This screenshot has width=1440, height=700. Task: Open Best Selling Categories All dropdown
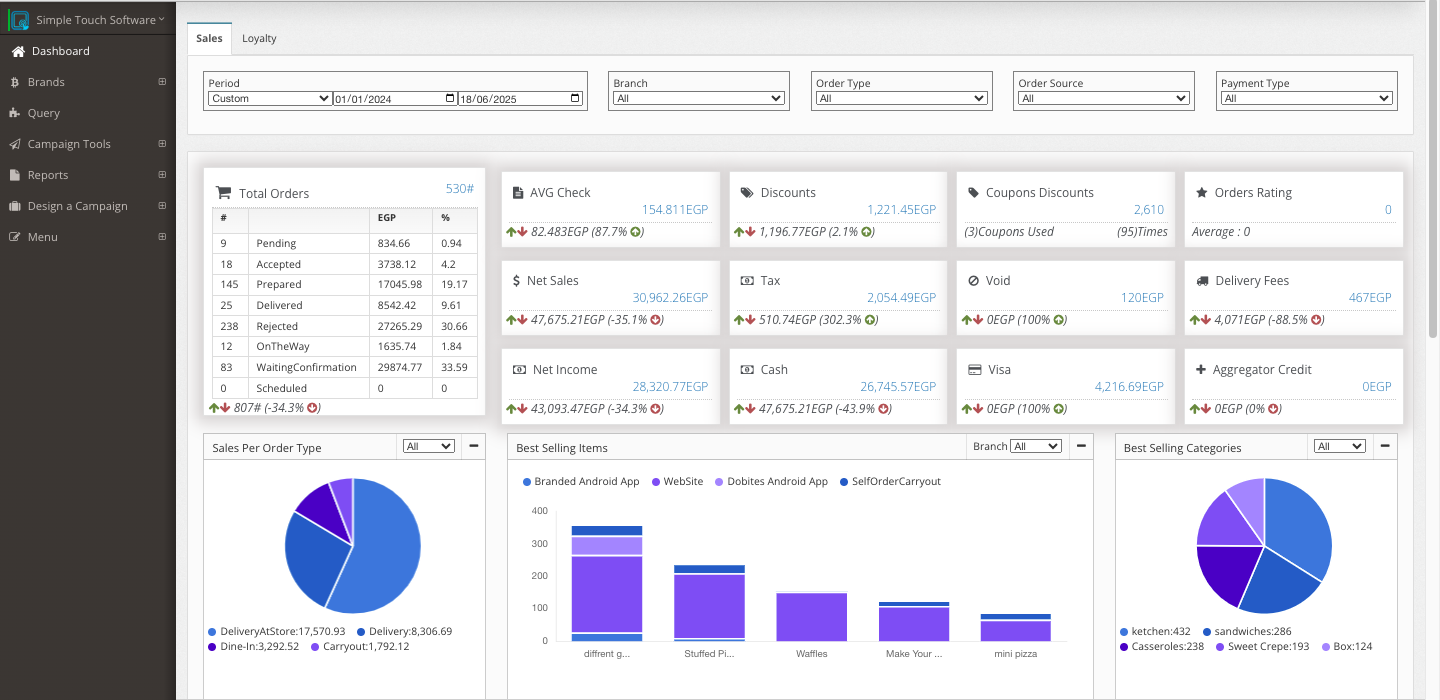pyautogui.click(x=1339, y=446)
